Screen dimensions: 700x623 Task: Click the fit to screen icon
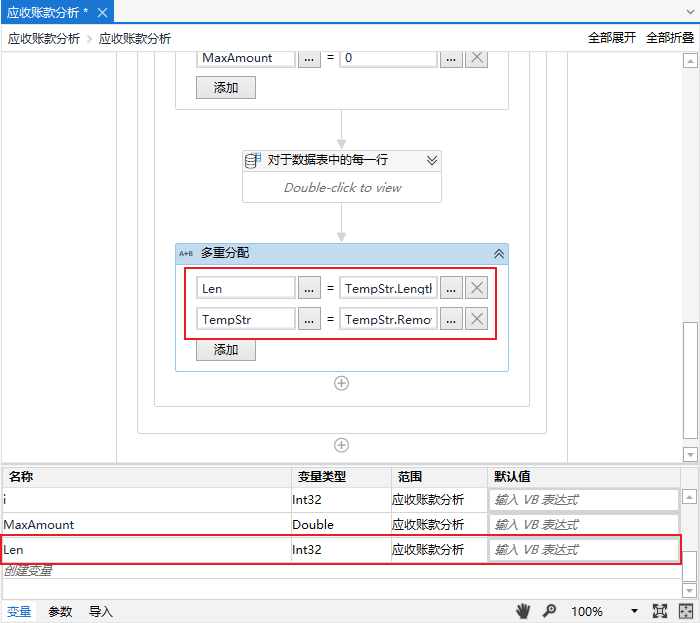point(660,611)
